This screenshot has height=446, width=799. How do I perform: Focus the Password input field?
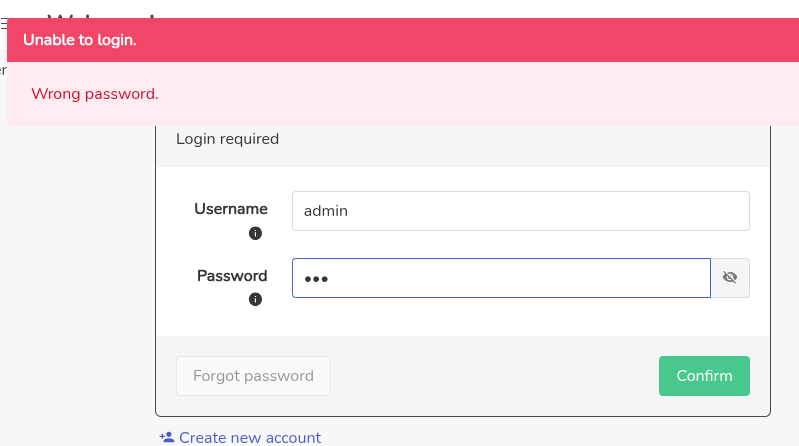click(501, 278)
